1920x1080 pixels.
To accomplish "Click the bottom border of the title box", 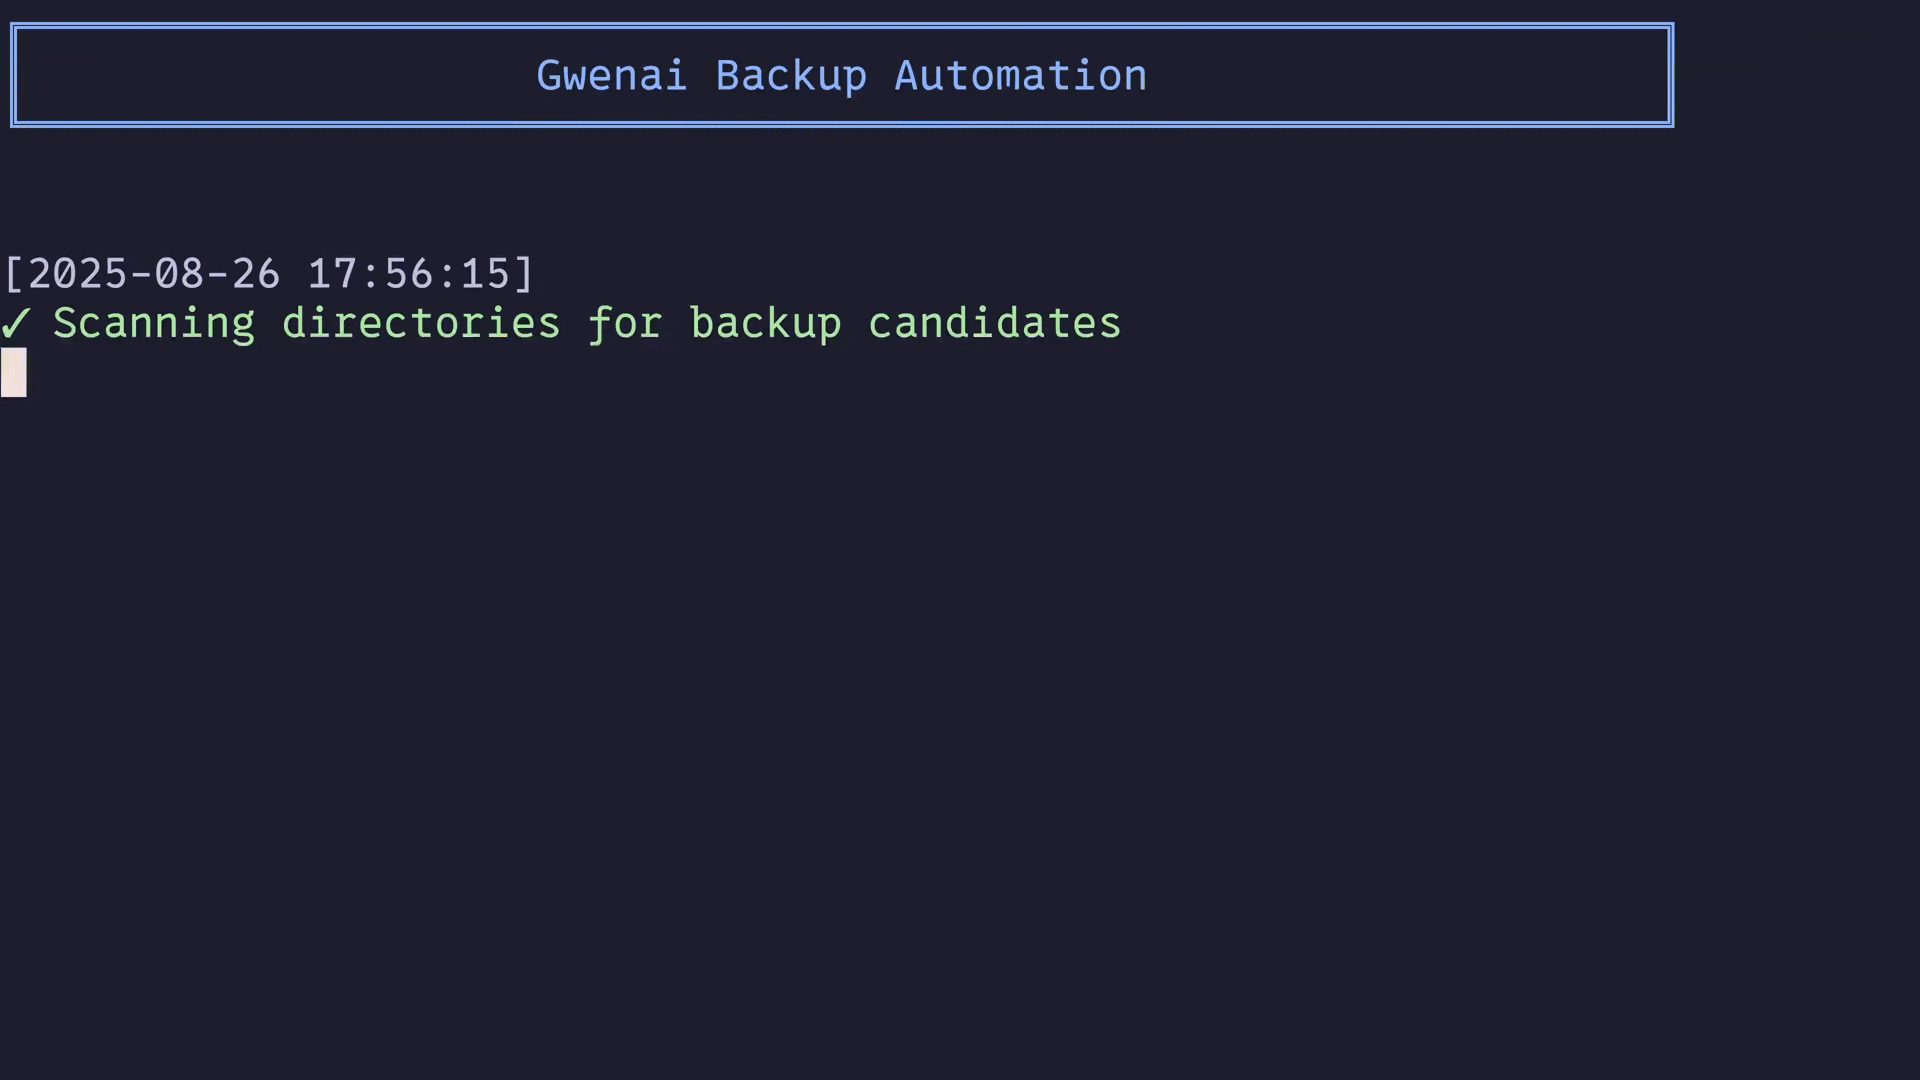I will pos(842,124).
